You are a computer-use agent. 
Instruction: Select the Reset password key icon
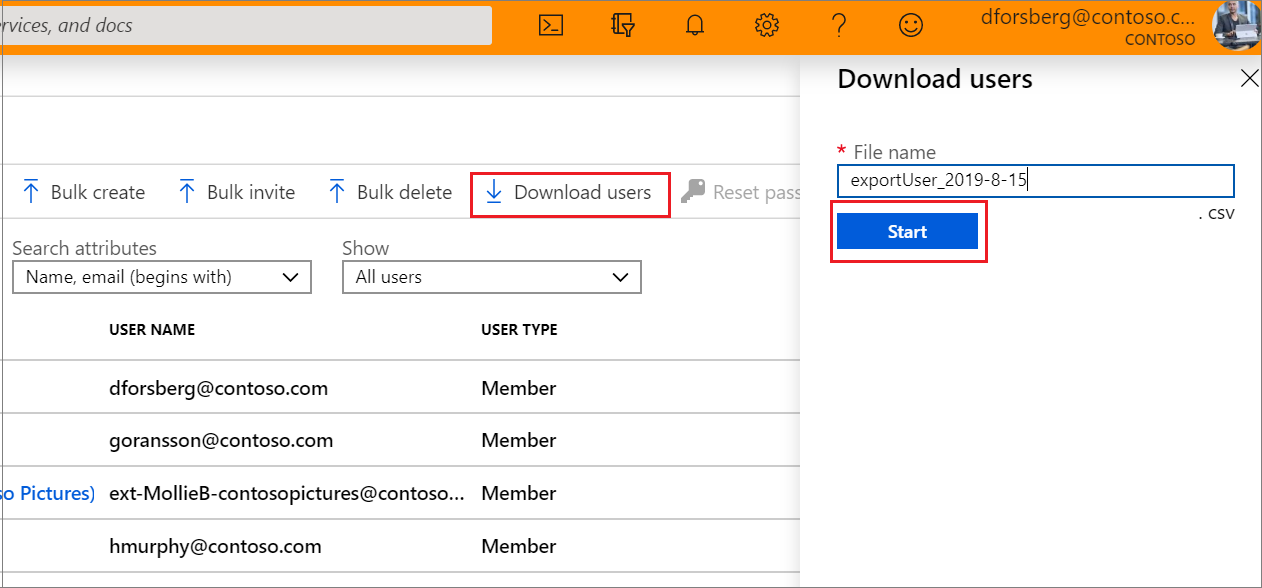click(x=694, y=192)
